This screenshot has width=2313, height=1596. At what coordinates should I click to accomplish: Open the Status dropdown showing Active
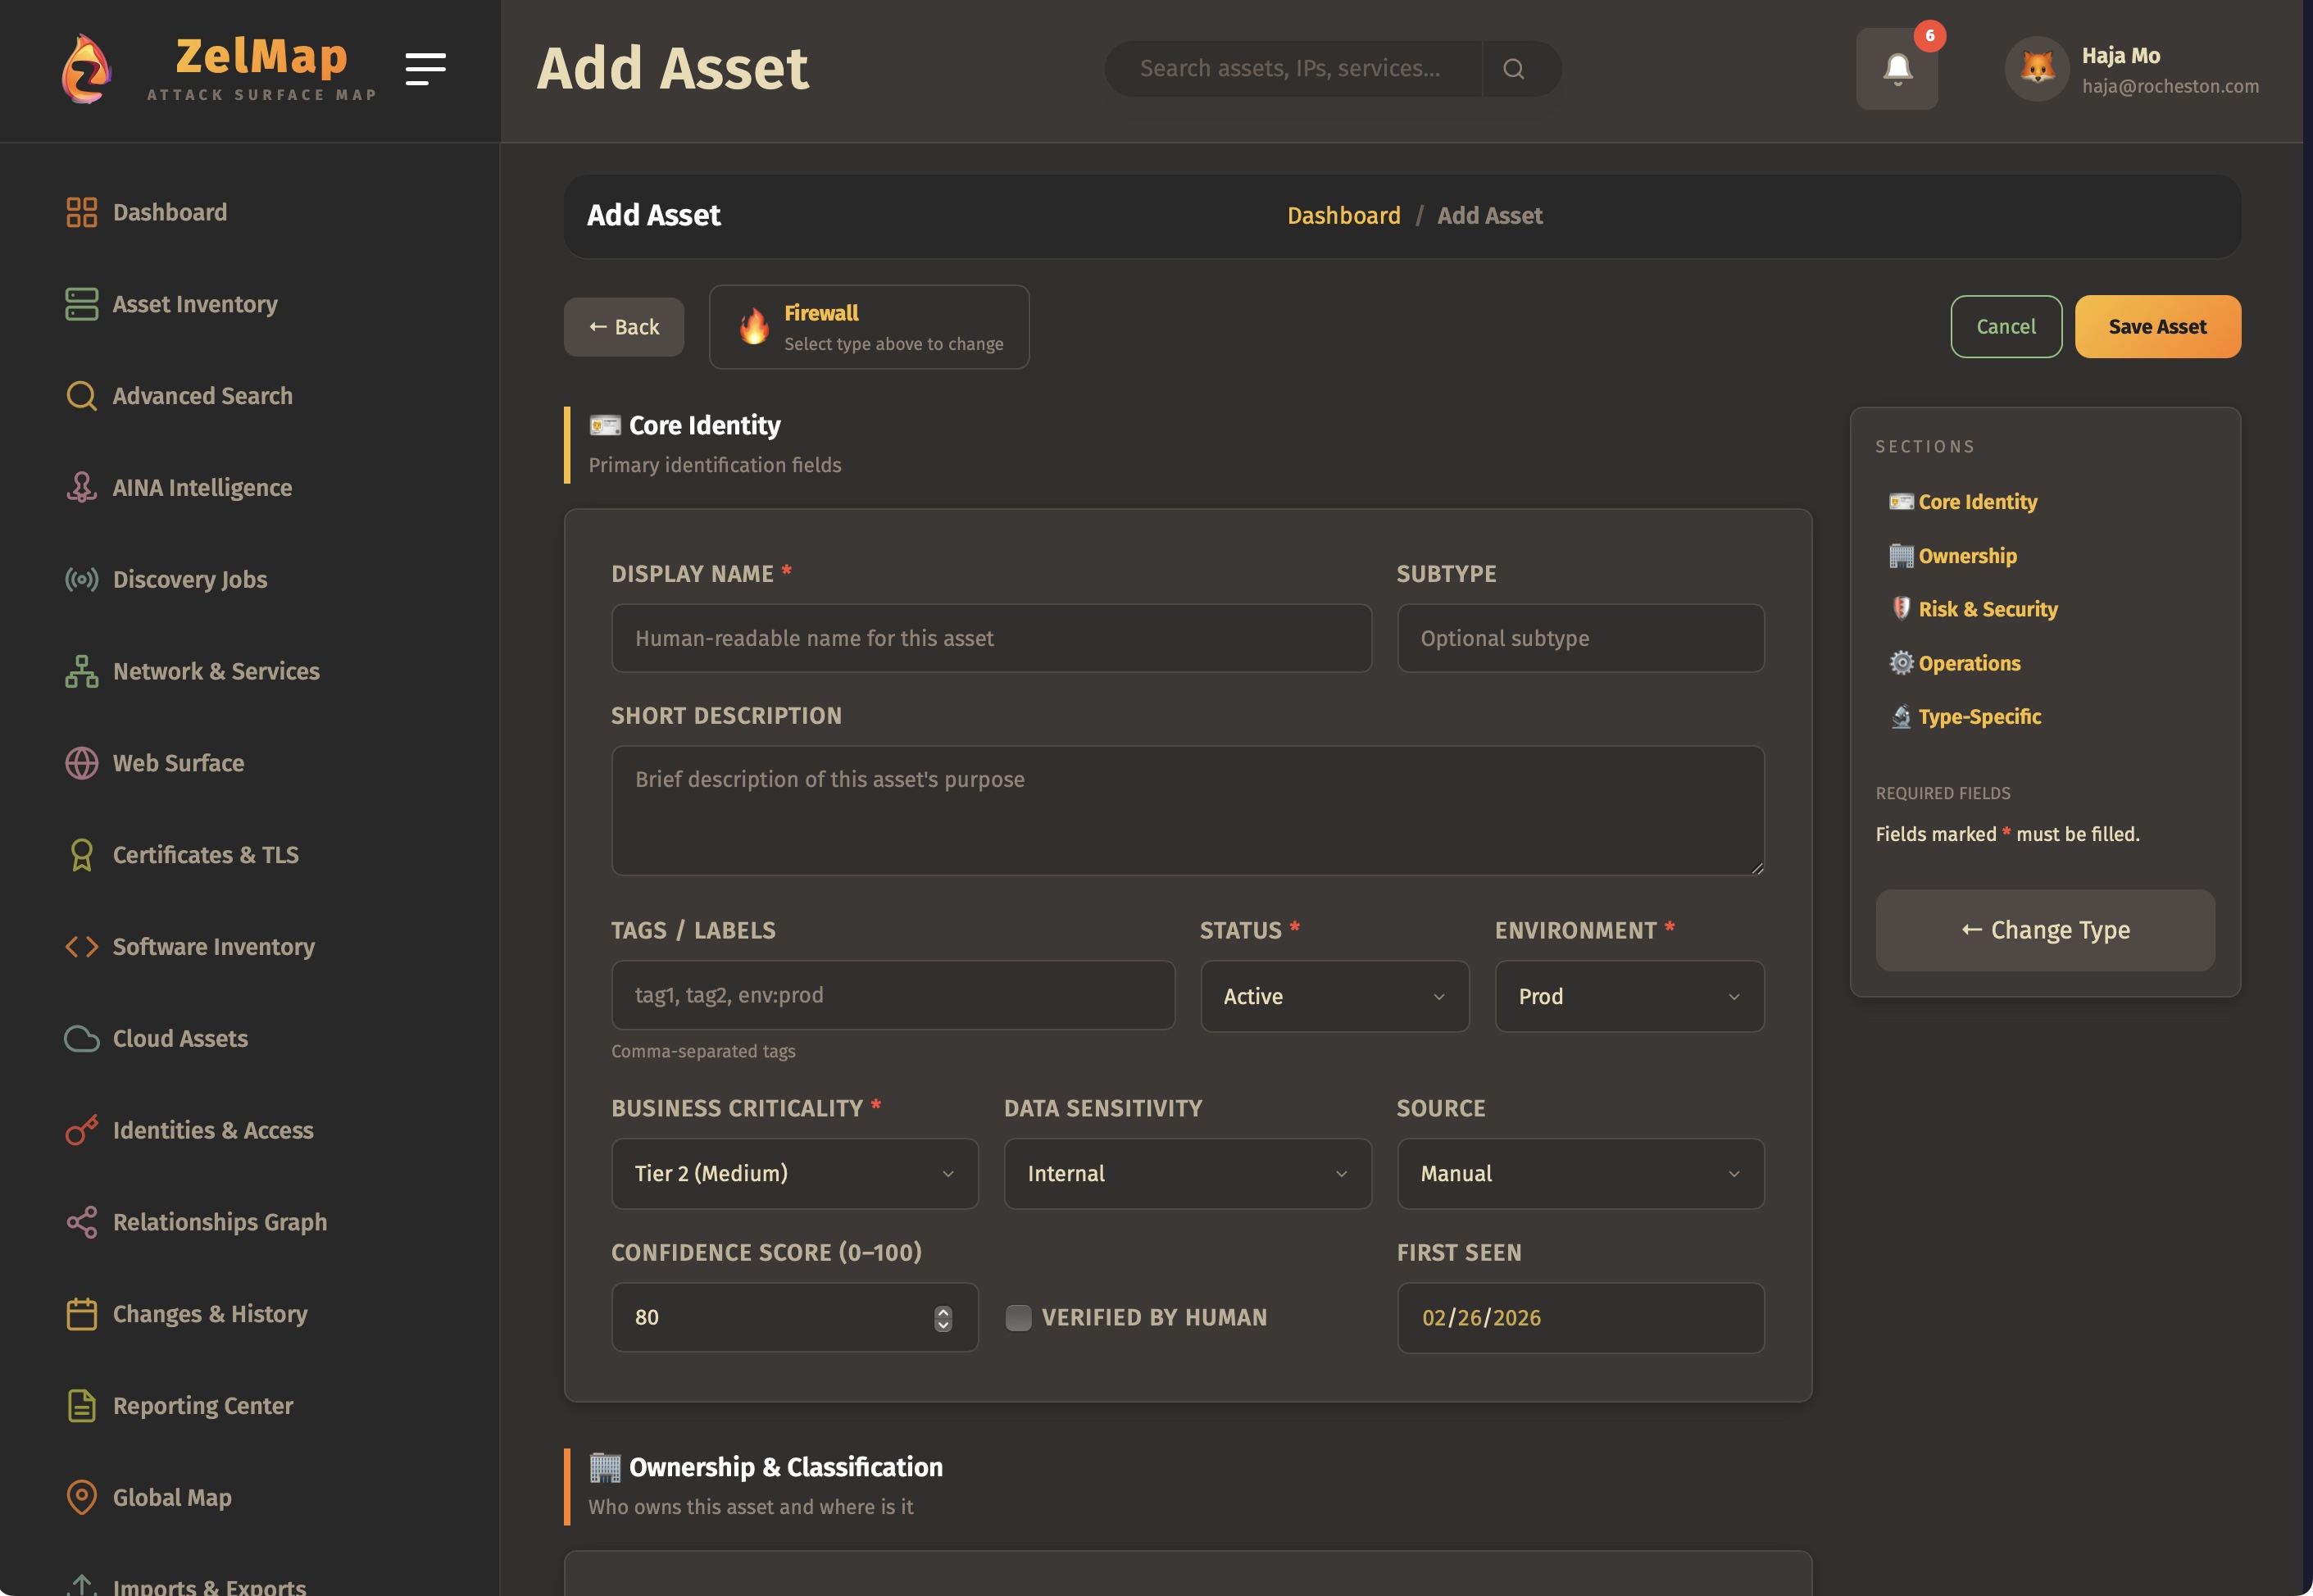click(x=1334, y=996)
